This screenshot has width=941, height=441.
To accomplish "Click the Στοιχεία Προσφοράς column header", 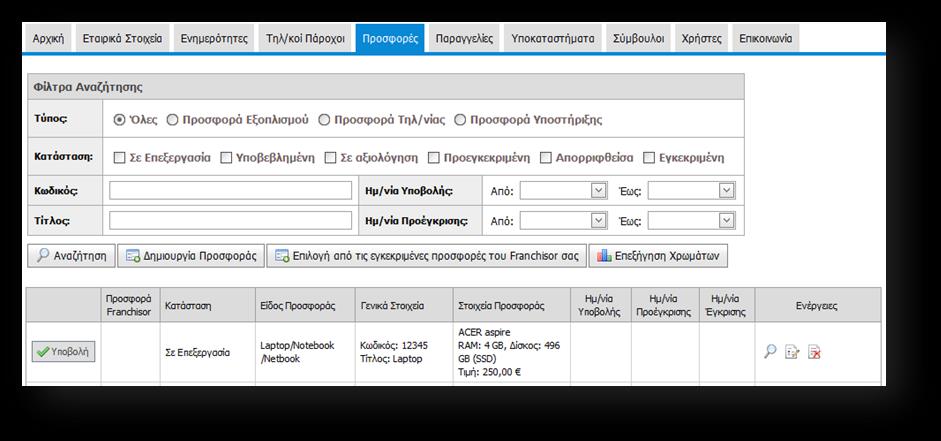I will click(x=511, y=305).
